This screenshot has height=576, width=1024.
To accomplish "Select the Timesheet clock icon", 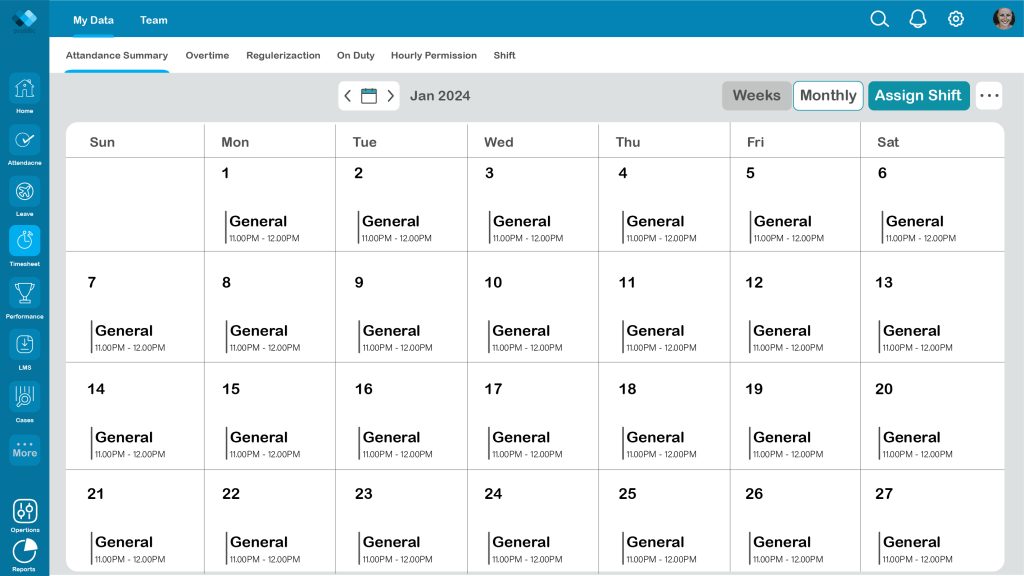I will pos(24,241).
